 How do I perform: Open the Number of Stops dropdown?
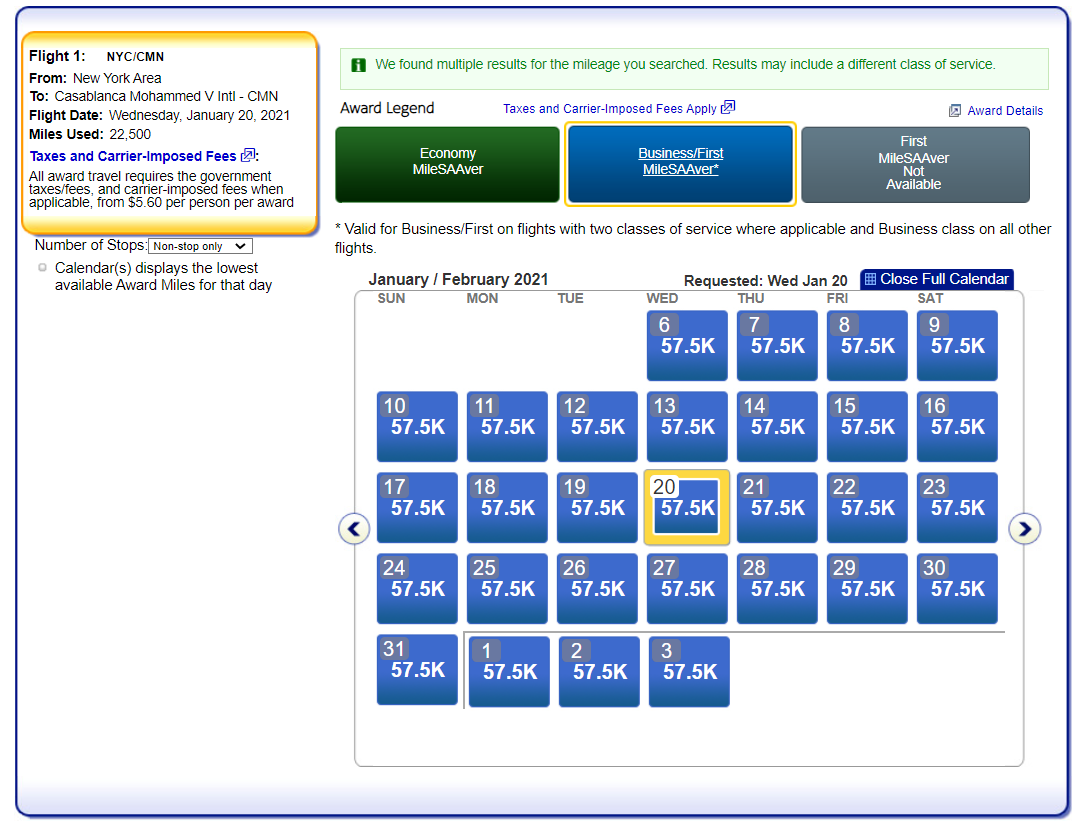200,246
